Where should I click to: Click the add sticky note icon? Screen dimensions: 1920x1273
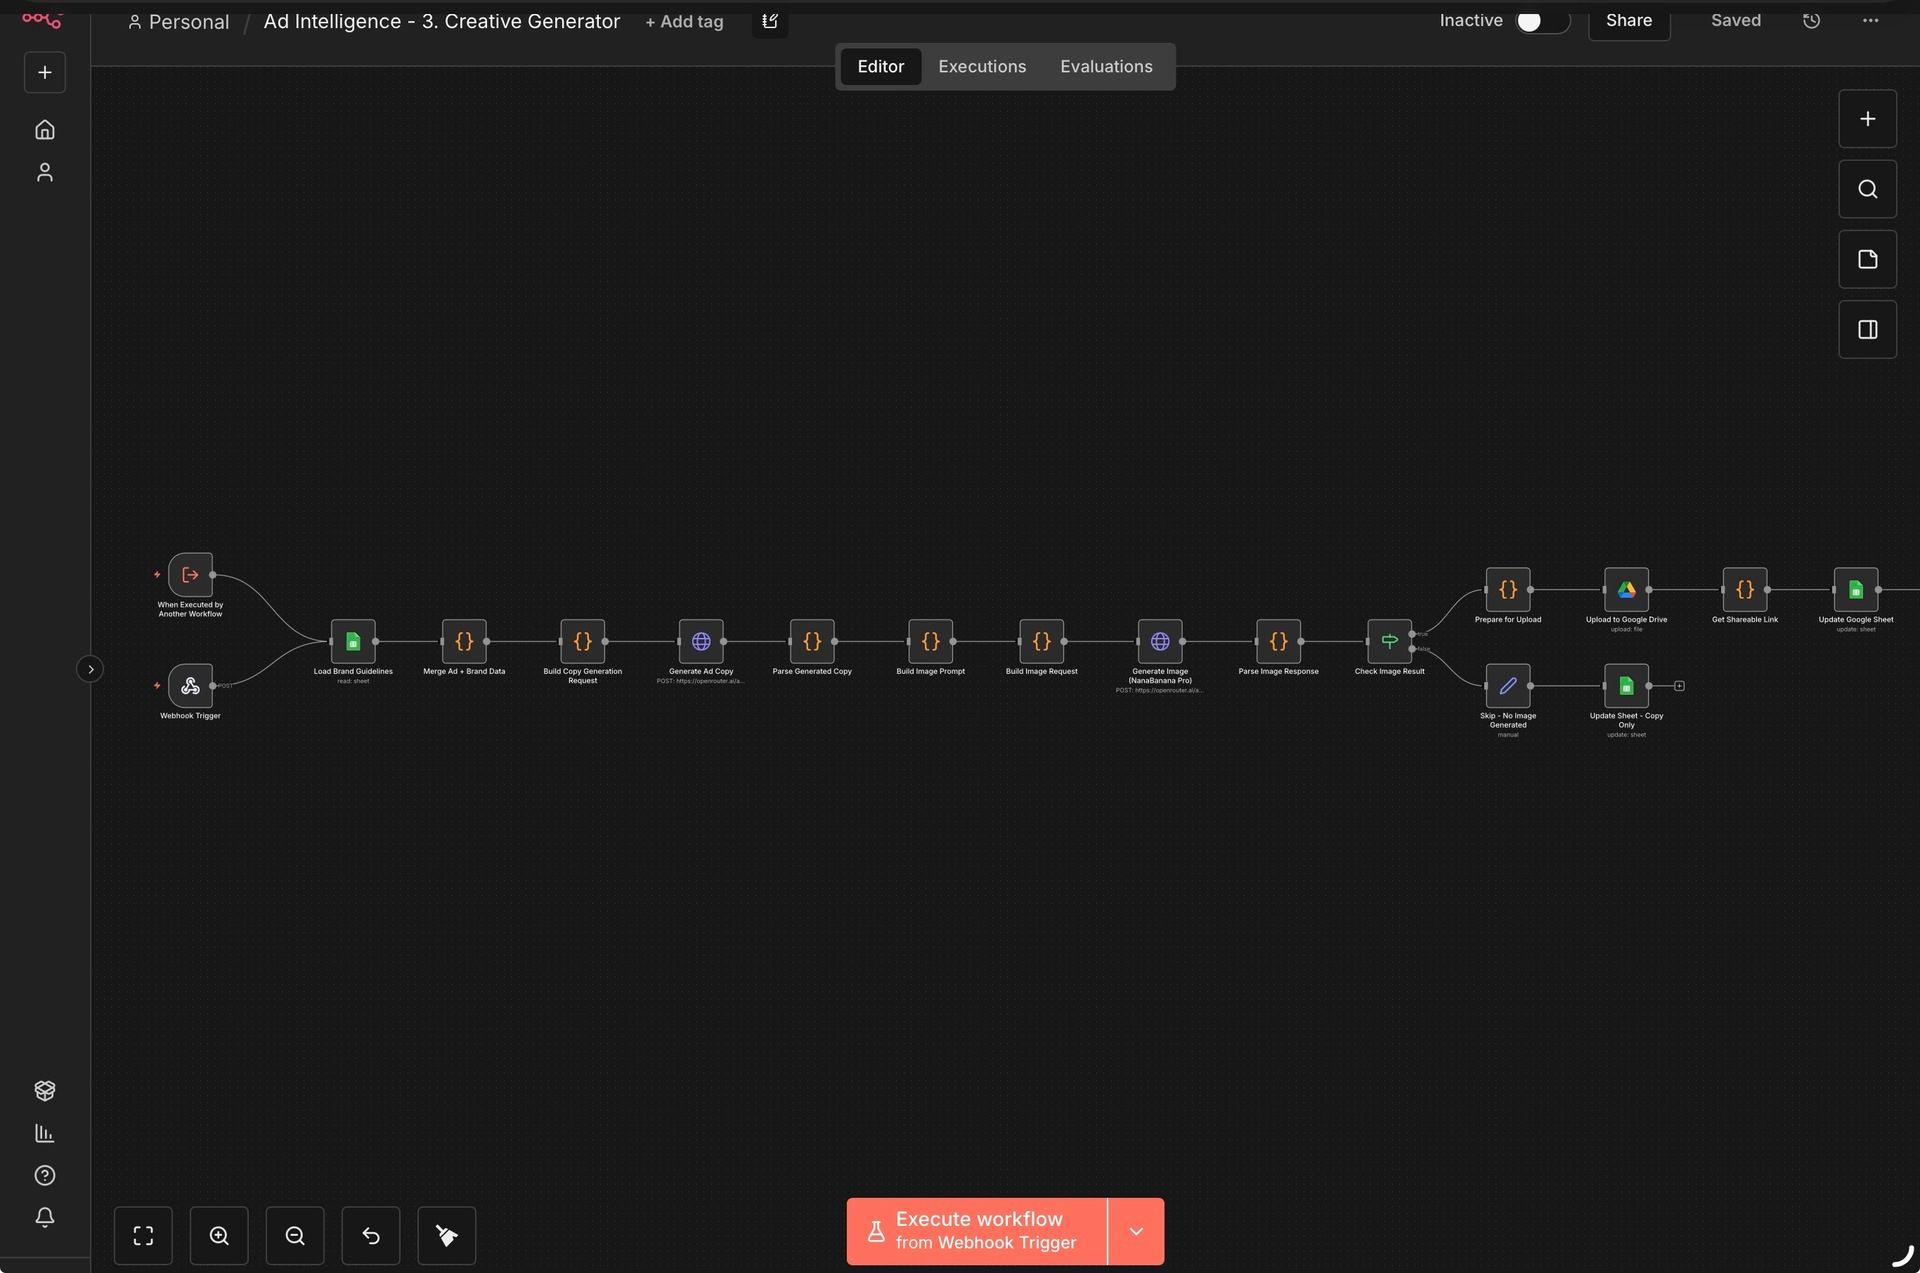click(x=1867, y=260)
